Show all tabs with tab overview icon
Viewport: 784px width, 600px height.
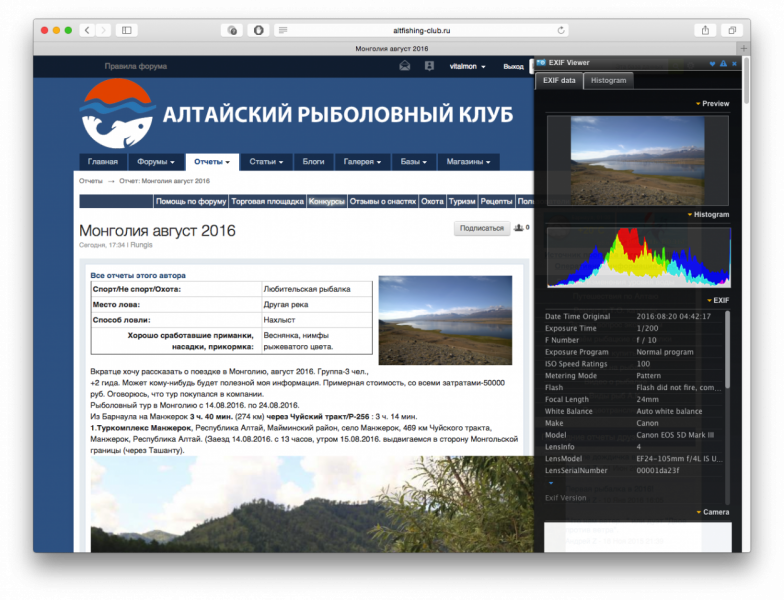click(x=732, y=30)
